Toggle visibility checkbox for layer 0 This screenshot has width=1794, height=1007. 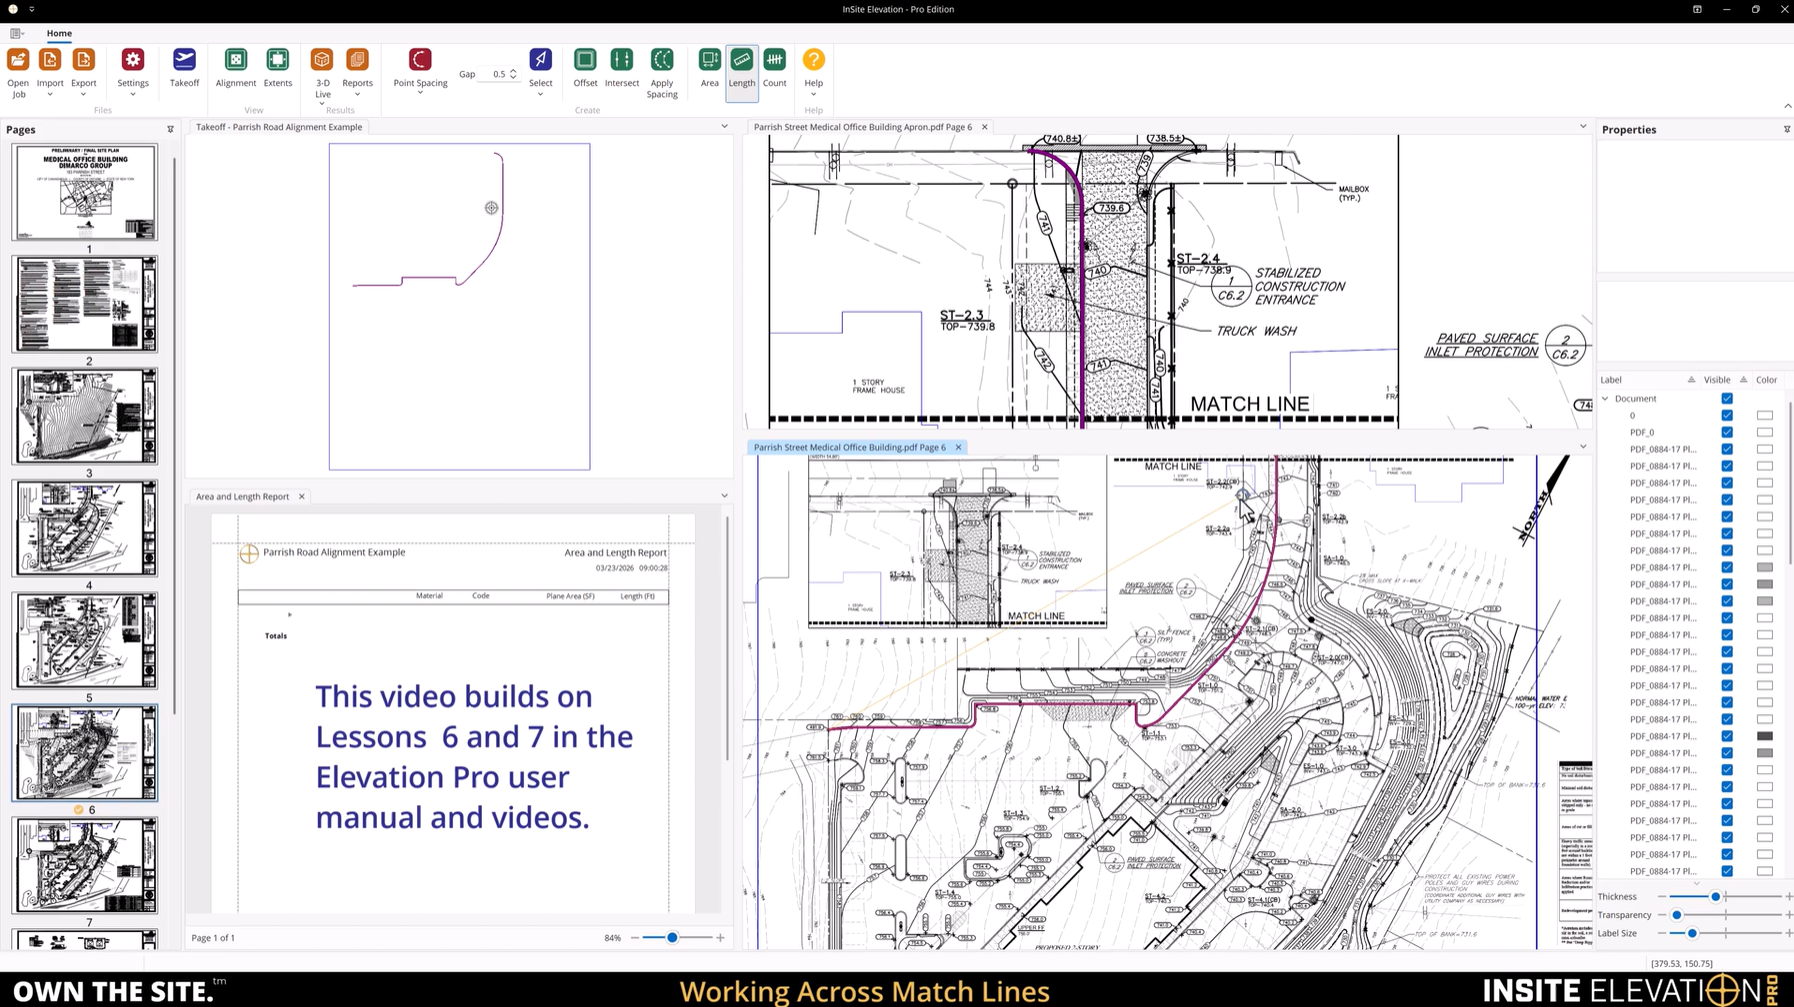coord(1727,415)
